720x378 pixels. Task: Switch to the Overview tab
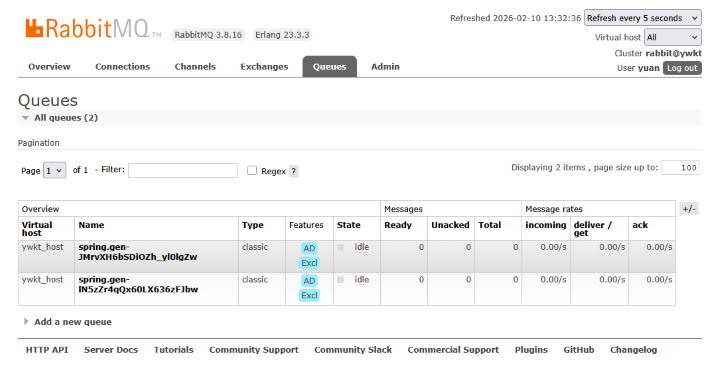49,67
